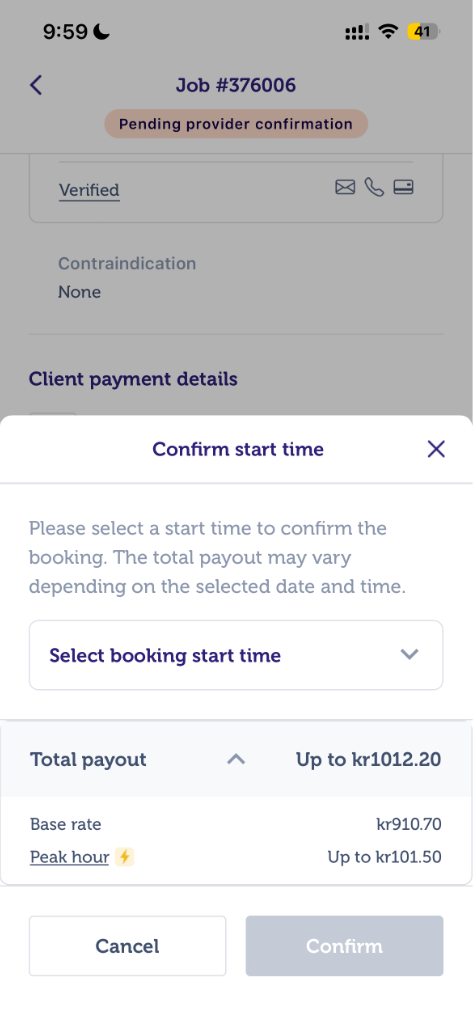Open the Peak hour link
Viewport: 473px width, 1024px height.
pos(69,857)
